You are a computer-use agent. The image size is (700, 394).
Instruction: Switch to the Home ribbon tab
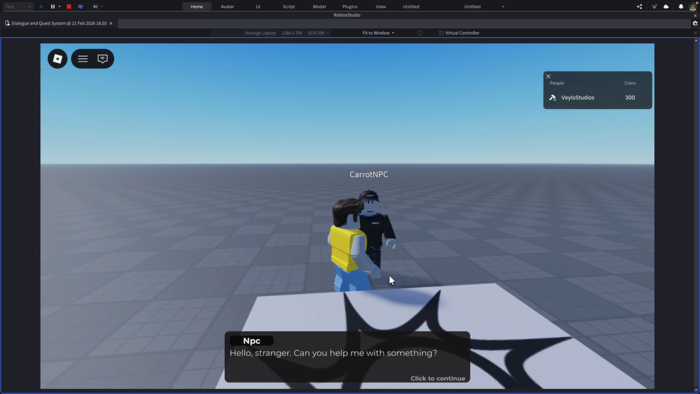tap(196, 7)
